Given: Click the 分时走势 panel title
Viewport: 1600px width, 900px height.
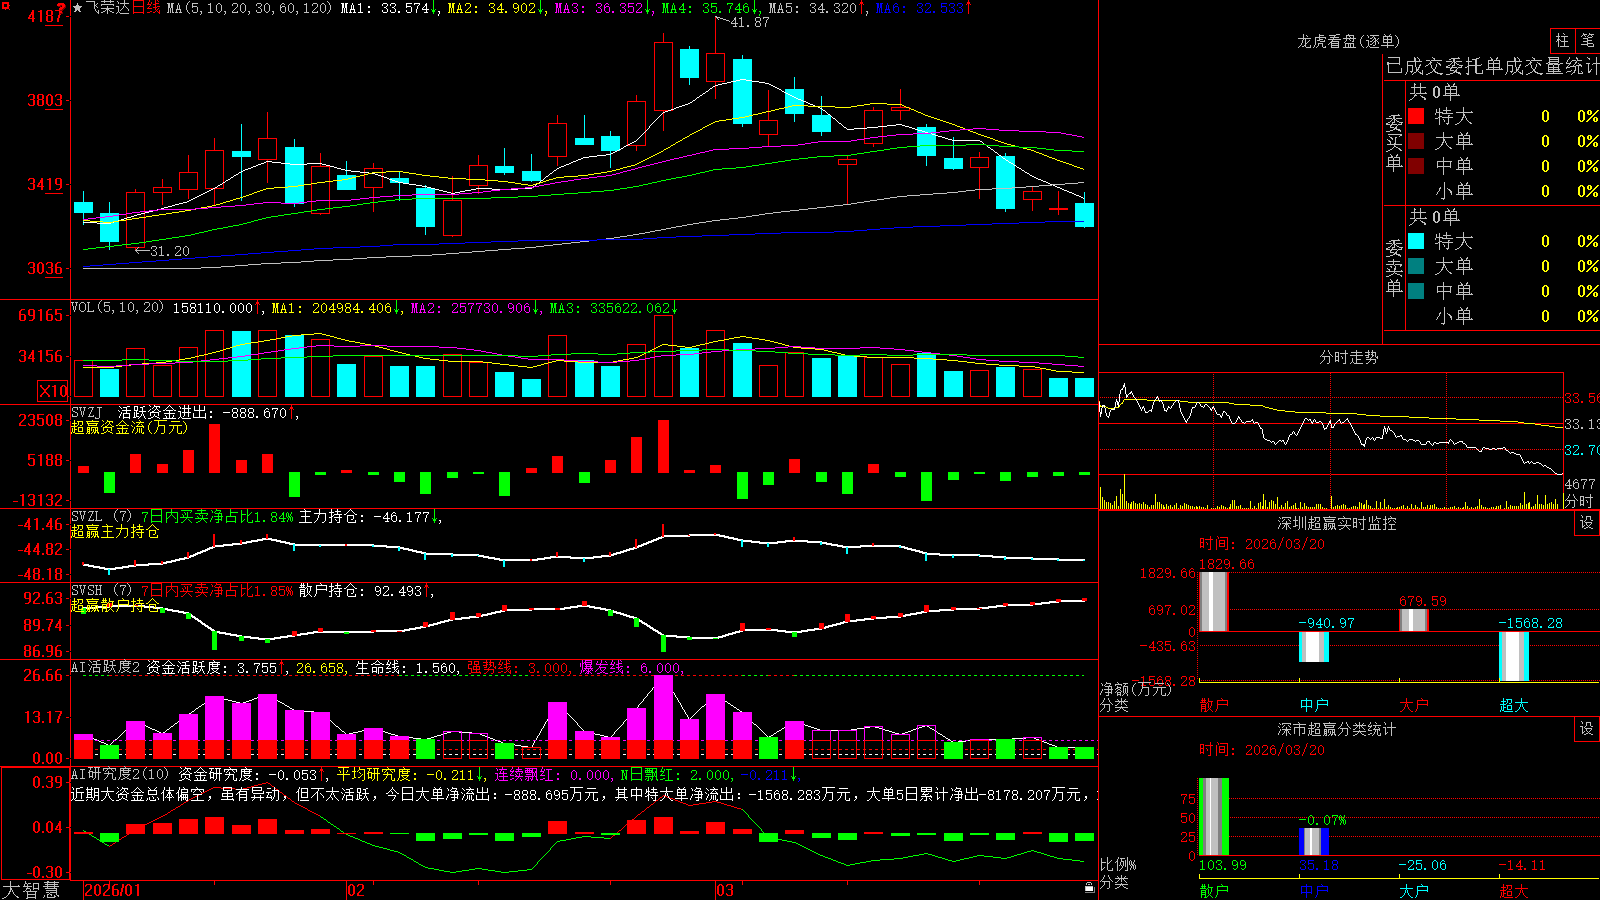Looking at the screenshot, I should point(1348,357).
